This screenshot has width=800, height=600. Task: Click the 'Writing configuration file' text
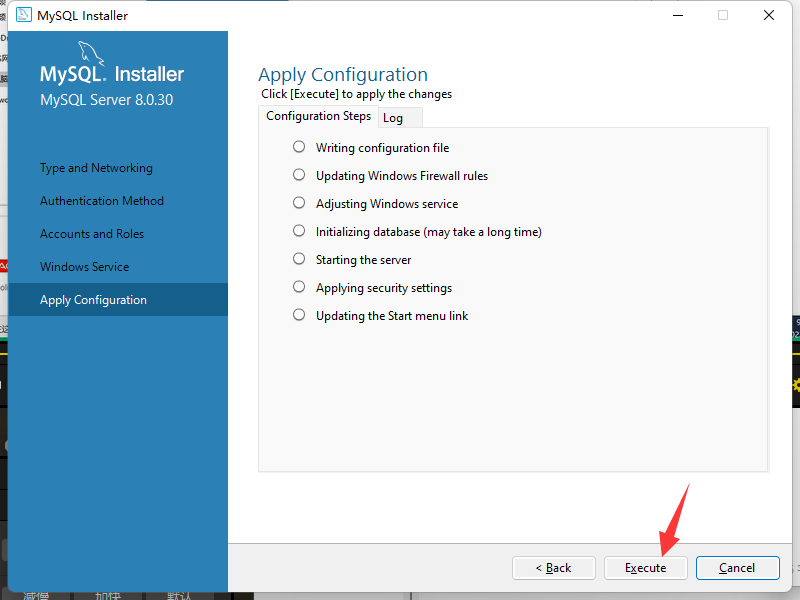point(383,148)
